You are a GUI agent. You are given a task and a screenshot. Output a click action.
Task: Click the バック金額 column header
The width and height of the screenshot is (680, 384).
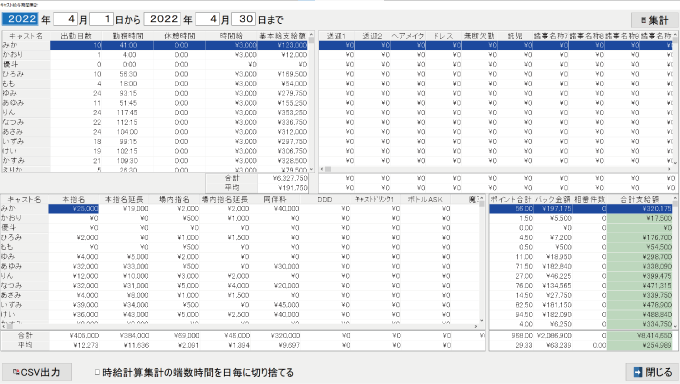(553, 199)
